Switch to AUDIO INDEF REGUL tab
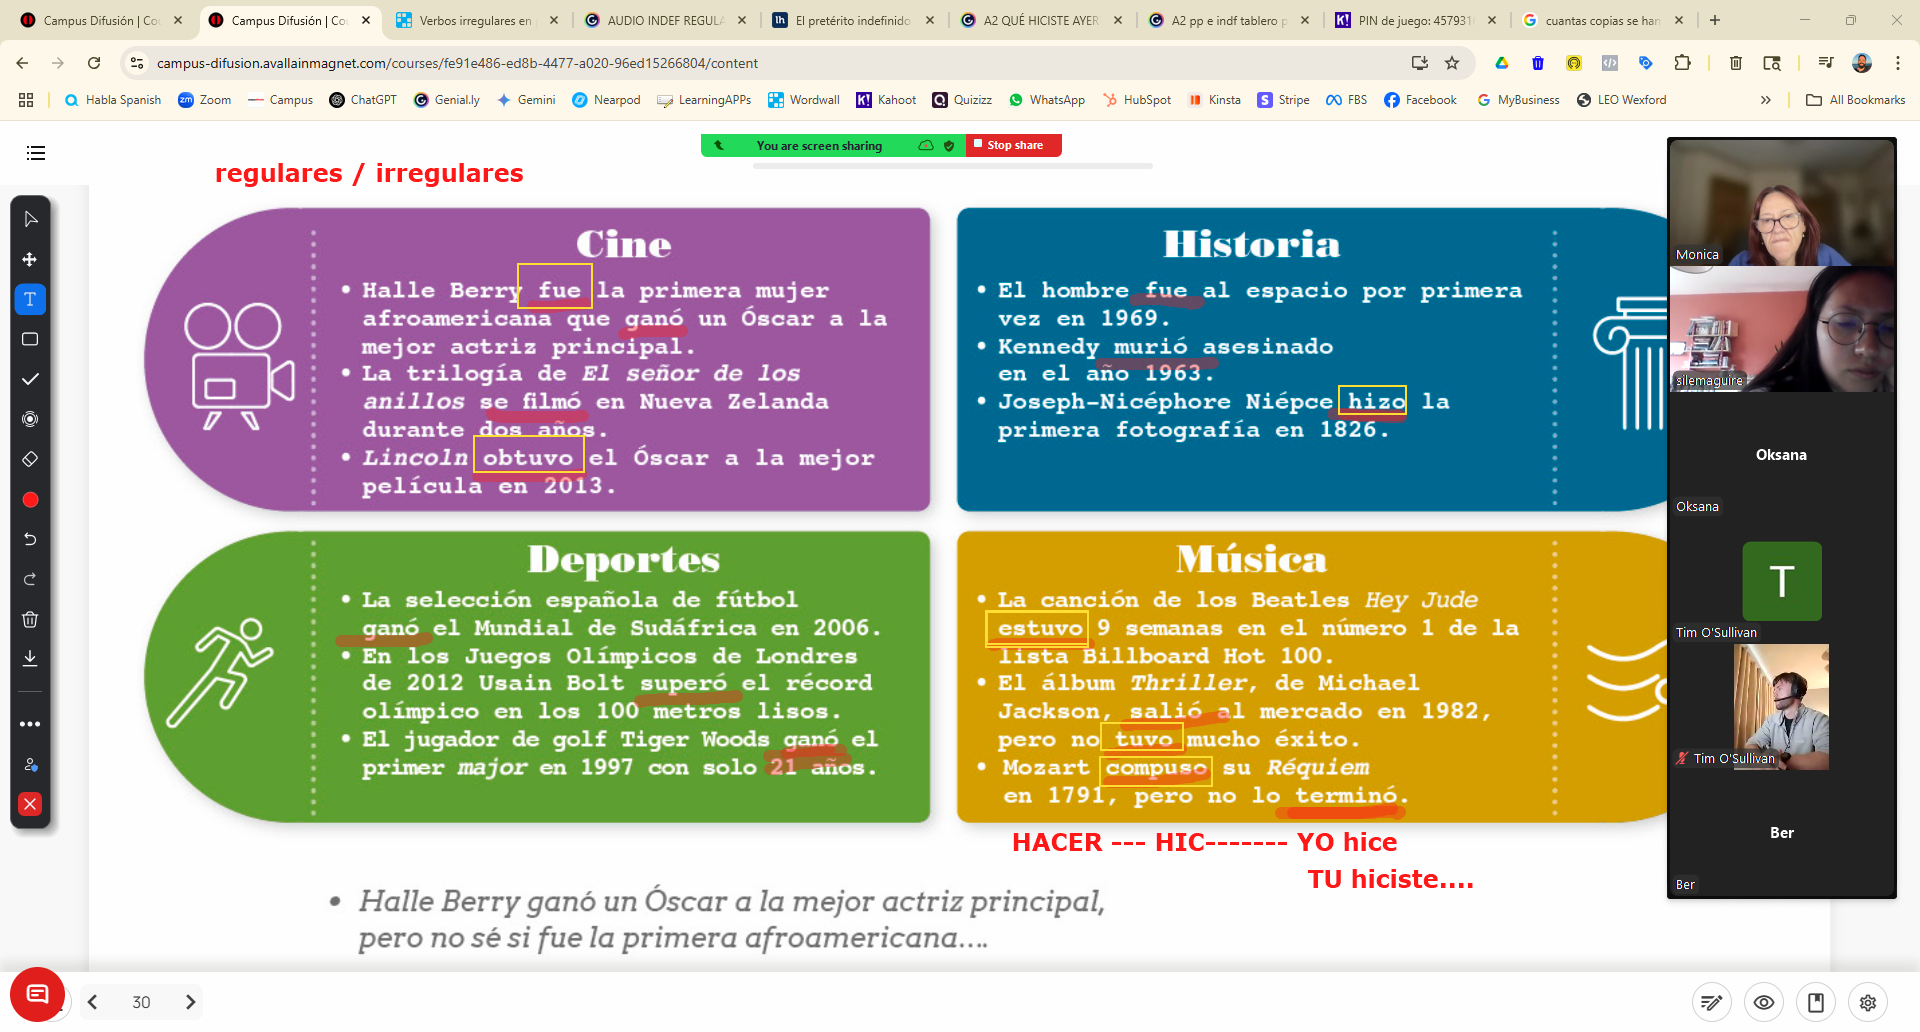 click(x=663, y=20)
